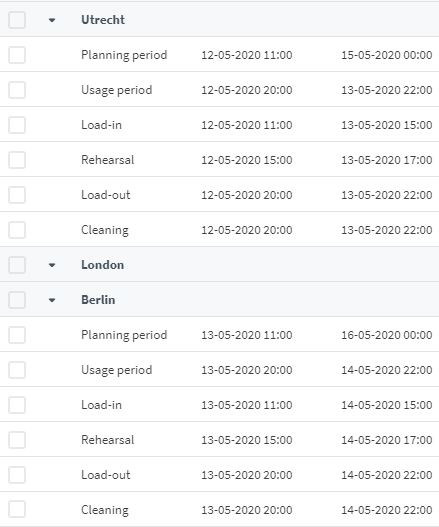Collapse the Berlin group arrow

pos(52,300)
